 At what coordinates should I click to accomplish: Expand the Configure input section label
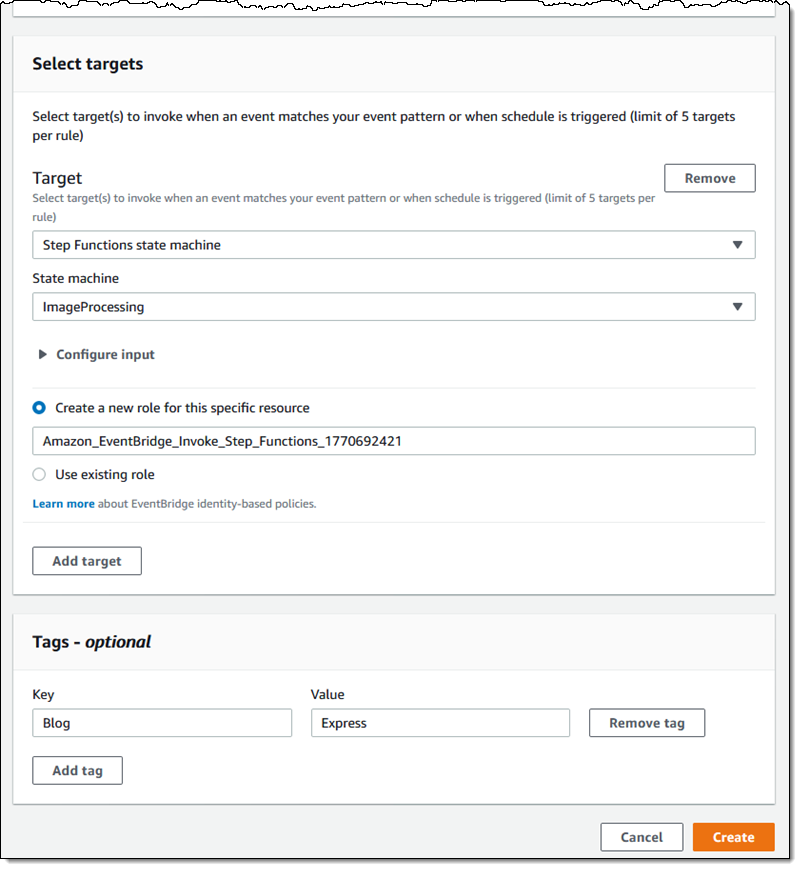coord(105,354)
